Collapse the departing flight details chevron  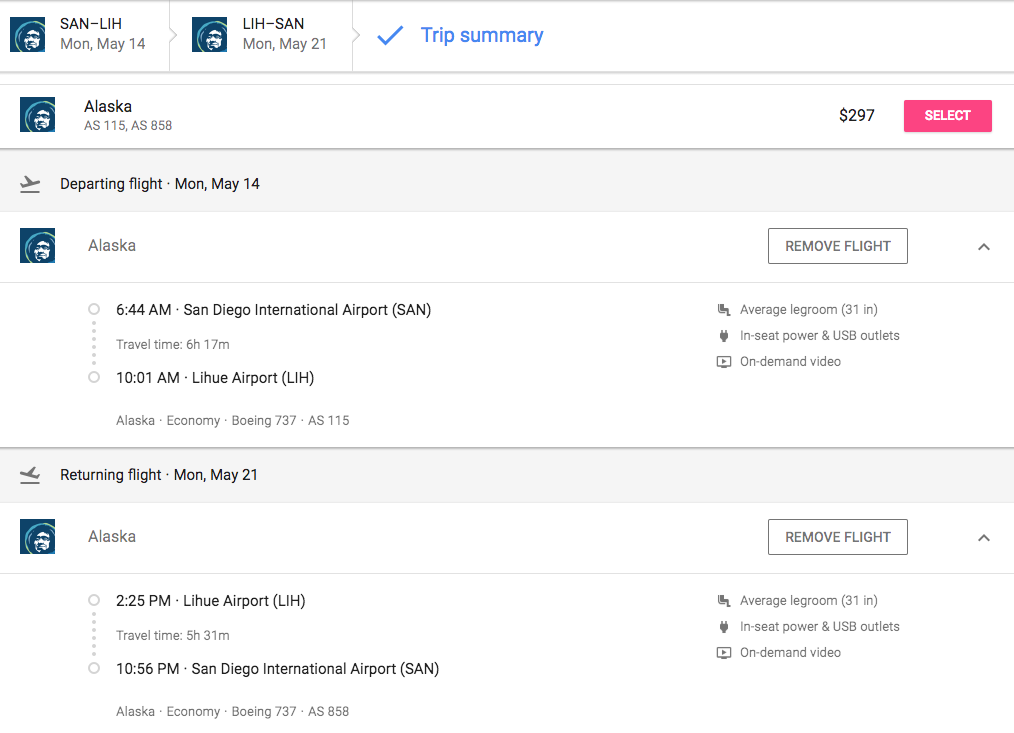tap(983, 247)
